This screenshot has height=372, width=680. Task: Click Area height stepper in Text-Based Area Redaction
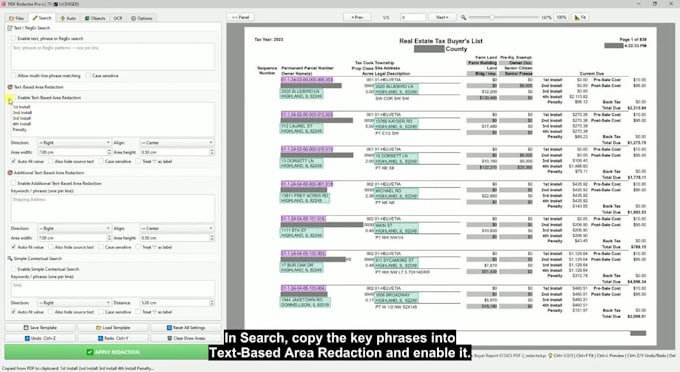point(212,152)
